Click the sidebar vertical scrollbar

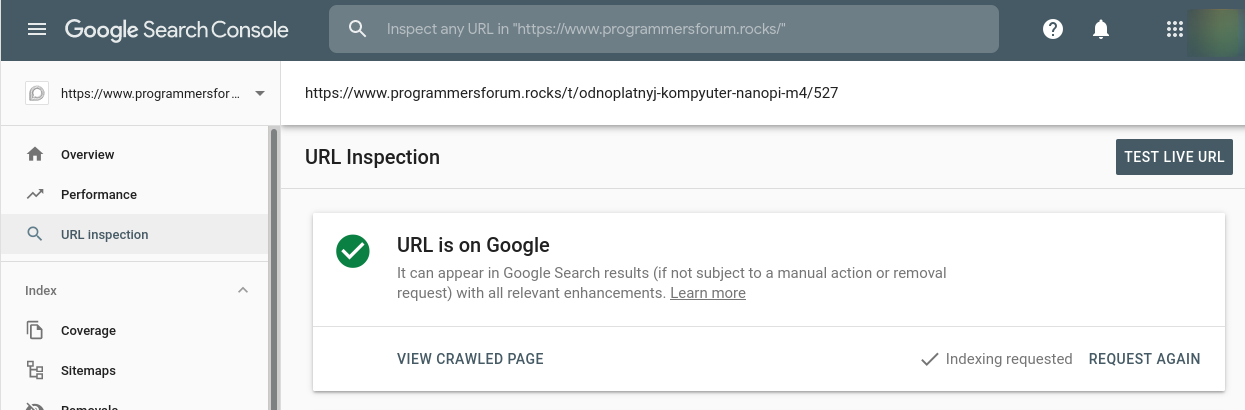tap(274, 268)
